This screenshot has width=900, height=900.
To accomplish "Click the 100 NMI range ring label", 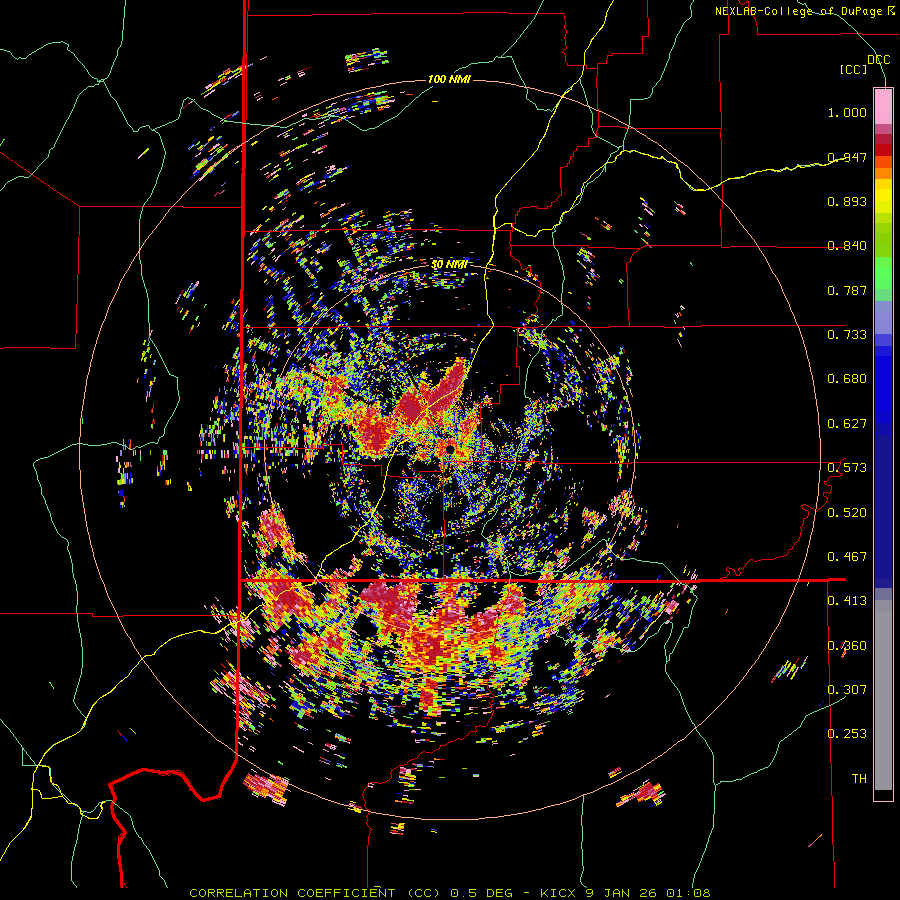I will (x=449, y=79).
